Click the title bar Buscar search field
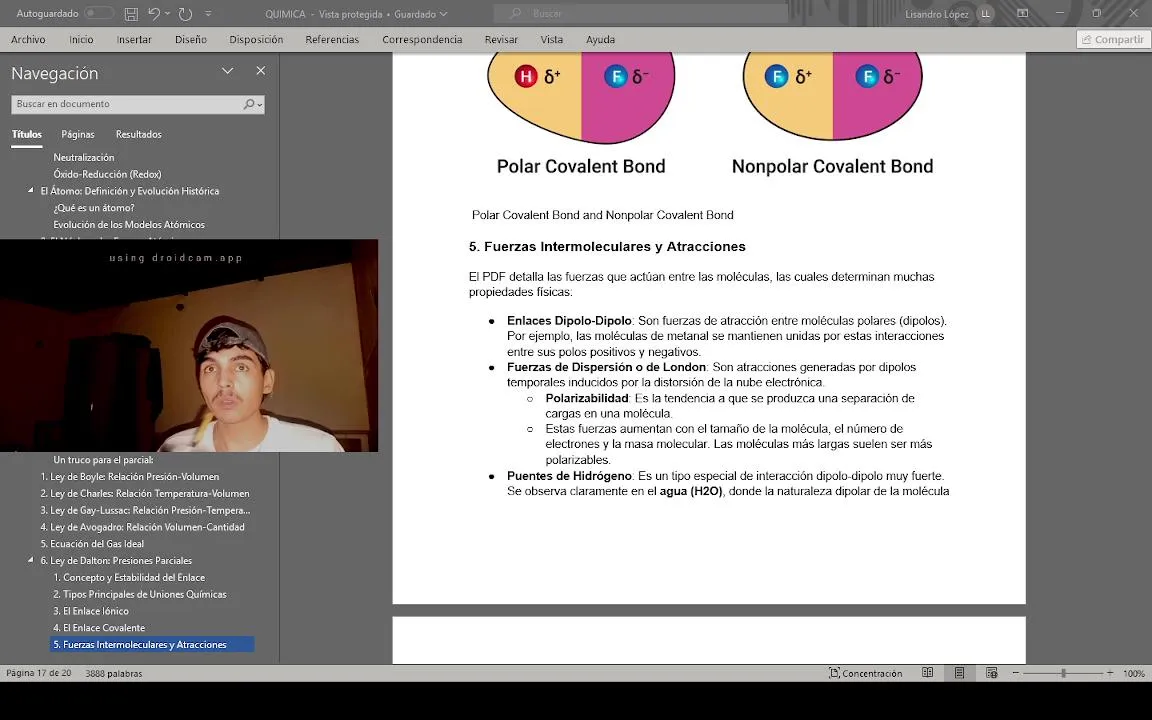Viewport: 1152px width, 720px height. coord(641,13)
